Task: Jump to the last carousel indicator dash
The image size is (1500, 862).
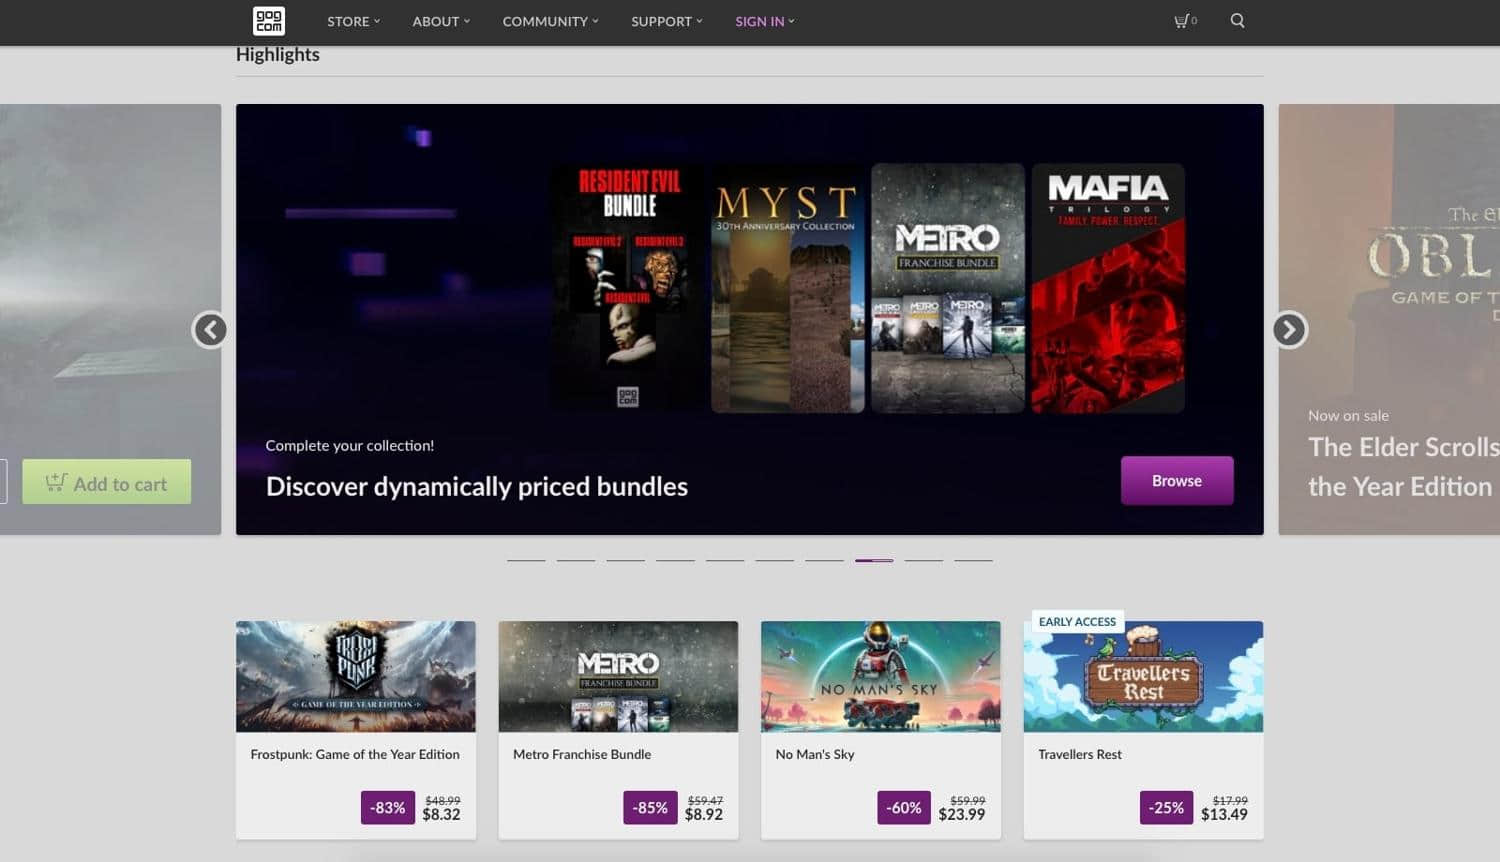Action: click(x=973, y=560)
